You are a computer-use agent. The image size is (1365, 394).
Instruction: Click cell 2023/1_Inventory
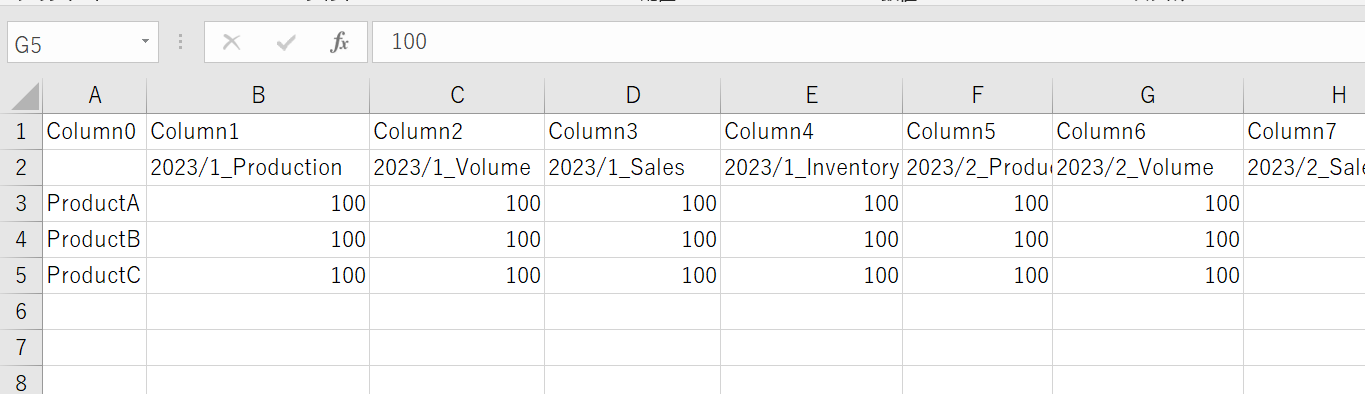click(x=811, y=167)
